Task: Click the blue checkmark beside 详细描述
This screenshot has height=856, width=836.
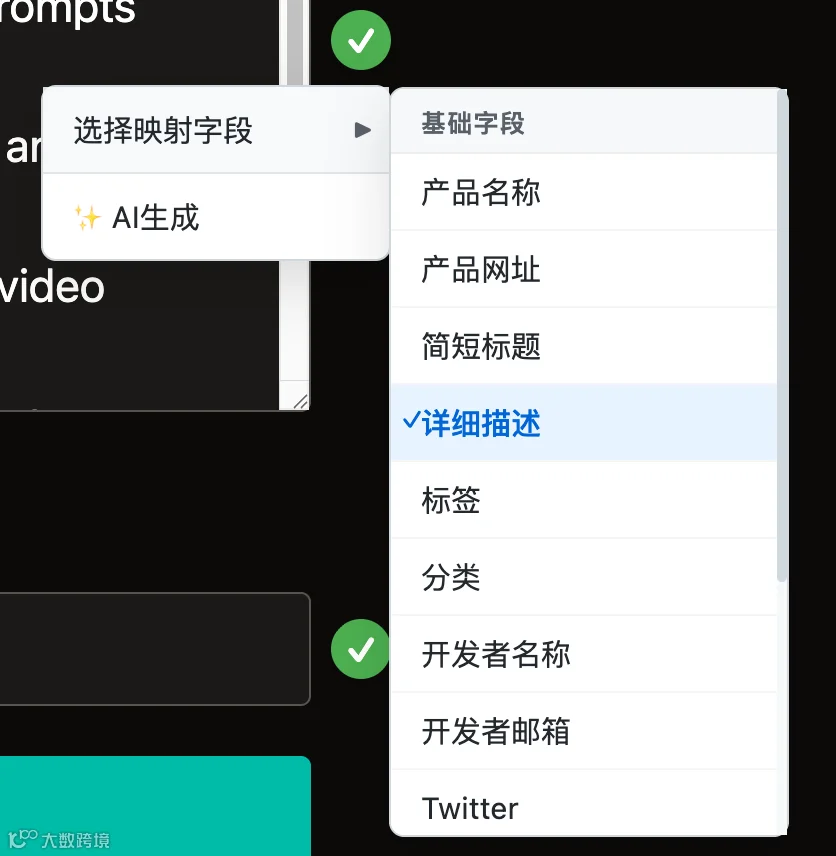Action: [x=411, y=421]
